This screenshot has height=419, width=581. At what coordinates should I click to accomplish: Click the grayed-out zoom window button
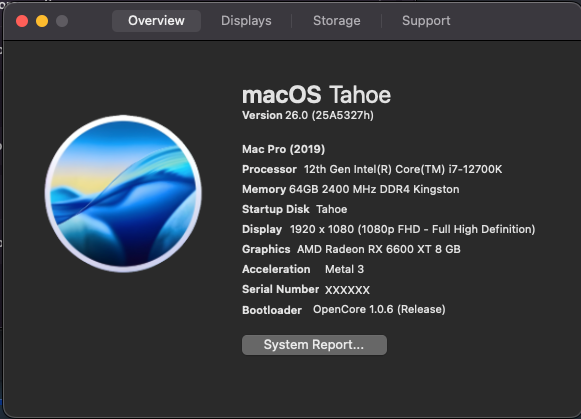coord(62,21)
